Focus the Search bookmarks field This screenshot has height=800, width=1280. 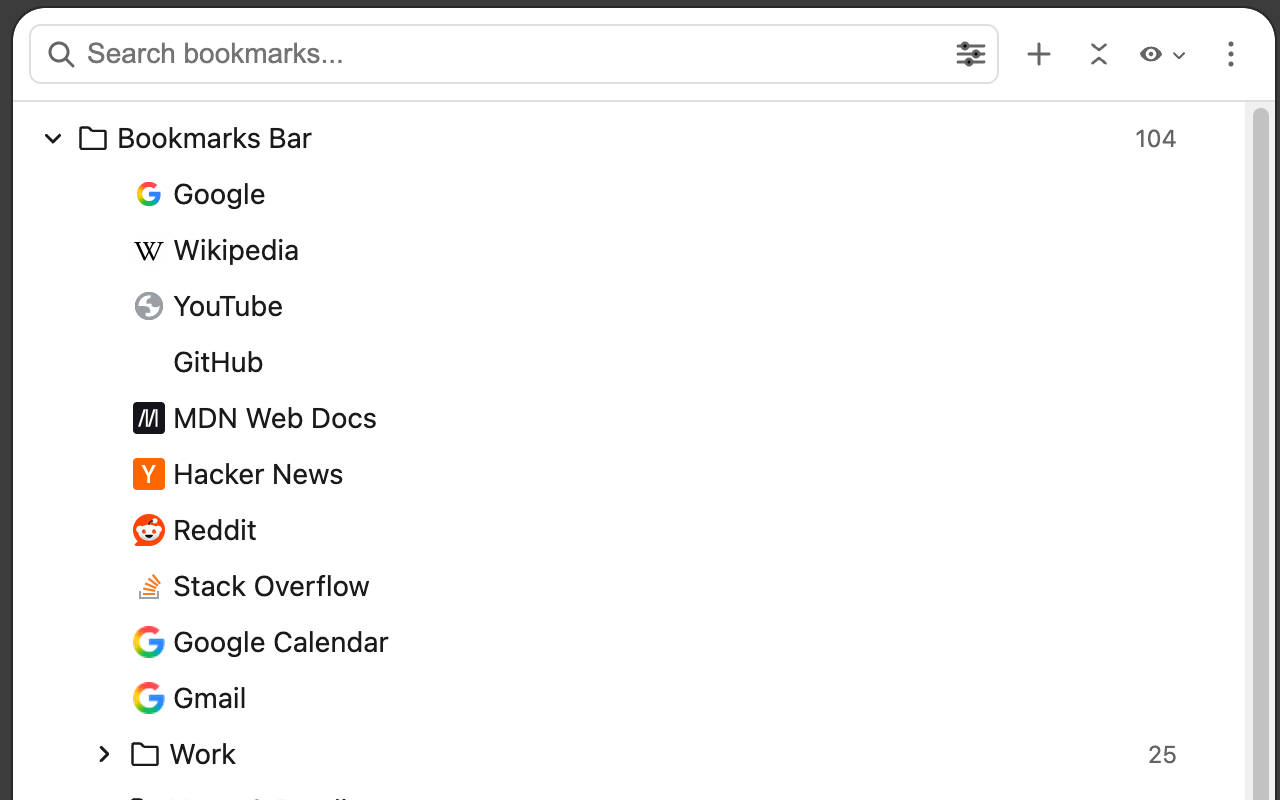click(510, 54)
